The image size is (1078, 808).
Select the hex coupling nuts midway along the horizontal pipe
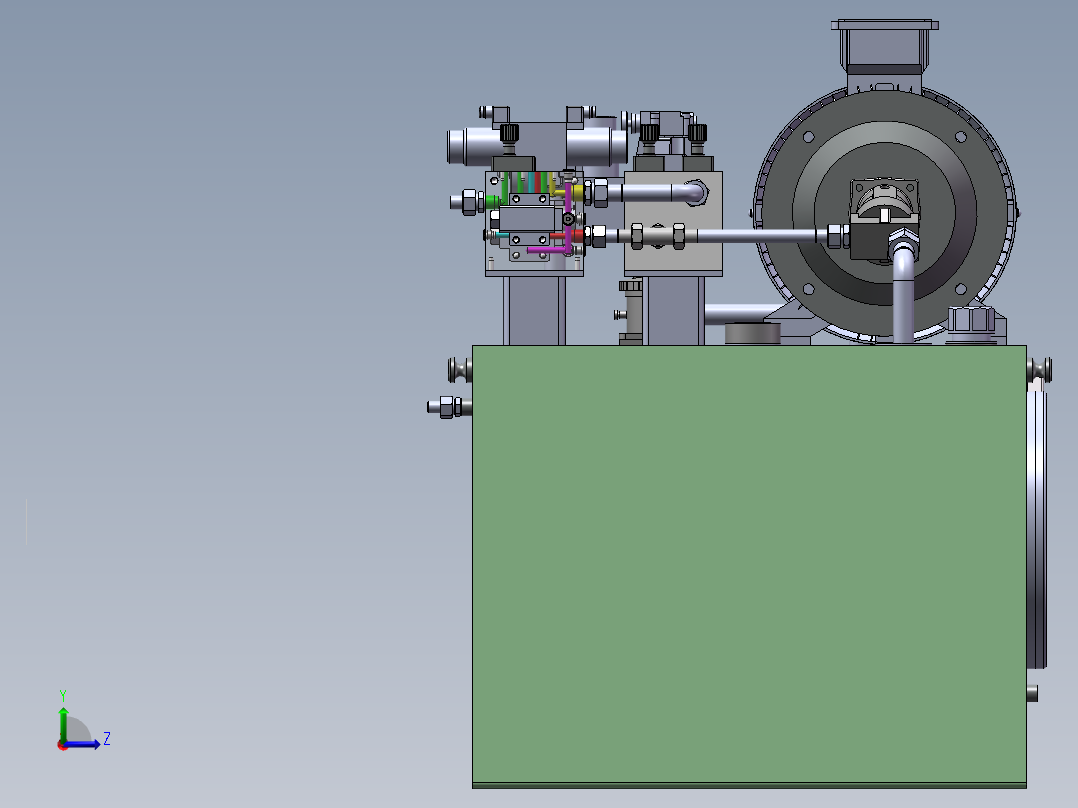pyautogui.click(x=658, y=237)
